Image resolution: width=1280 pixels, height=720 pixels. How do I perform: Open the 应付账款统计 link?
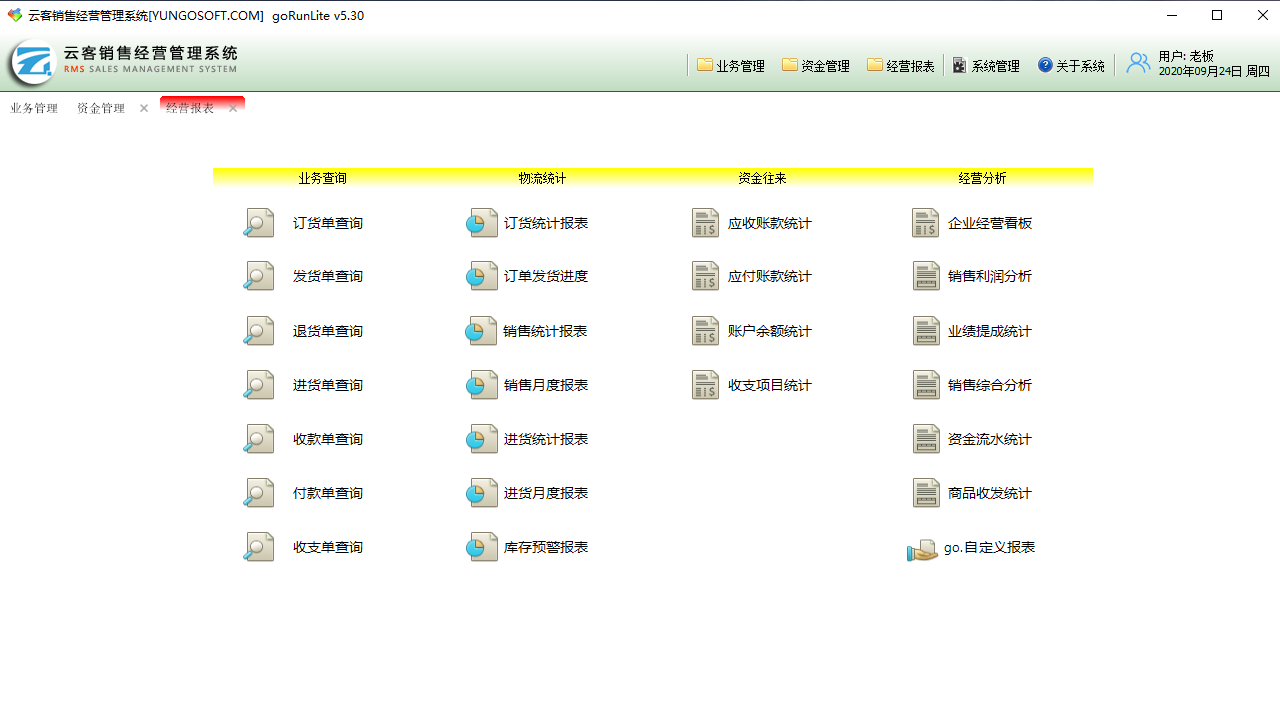click(x=769, y=277)
